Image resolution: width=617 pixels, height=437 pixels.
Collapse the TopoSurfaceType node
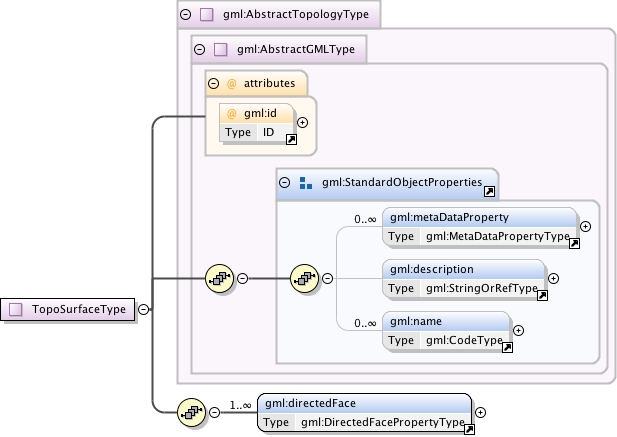tap(144, 310)
